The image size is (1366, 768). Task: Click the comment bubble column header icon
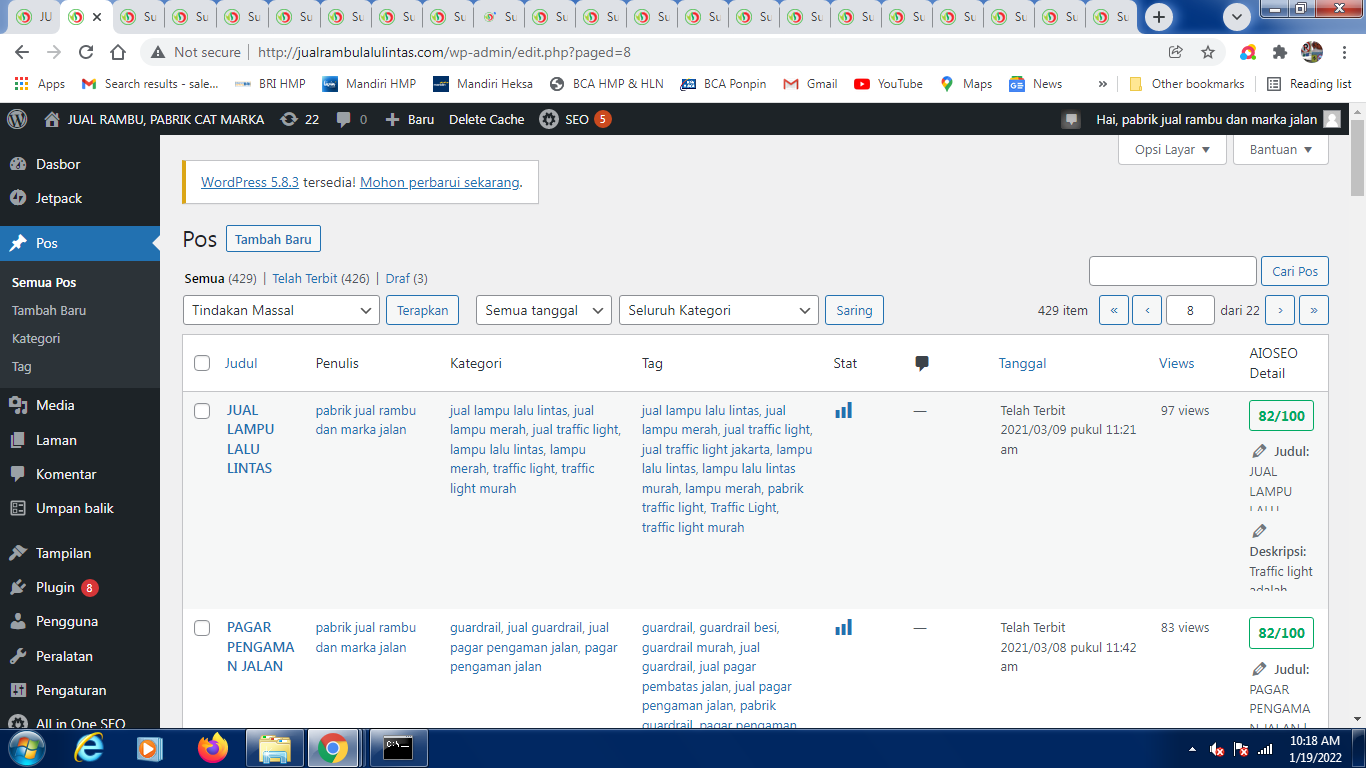click(922, 363)
